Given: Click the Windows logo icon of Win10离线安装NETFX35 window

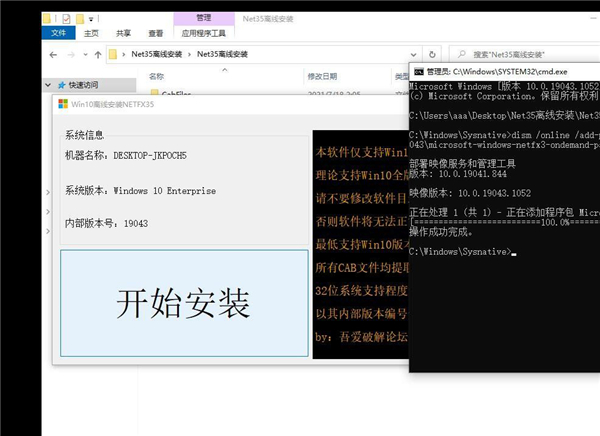Looking at the screenshot, I should (x=62, y=103).
